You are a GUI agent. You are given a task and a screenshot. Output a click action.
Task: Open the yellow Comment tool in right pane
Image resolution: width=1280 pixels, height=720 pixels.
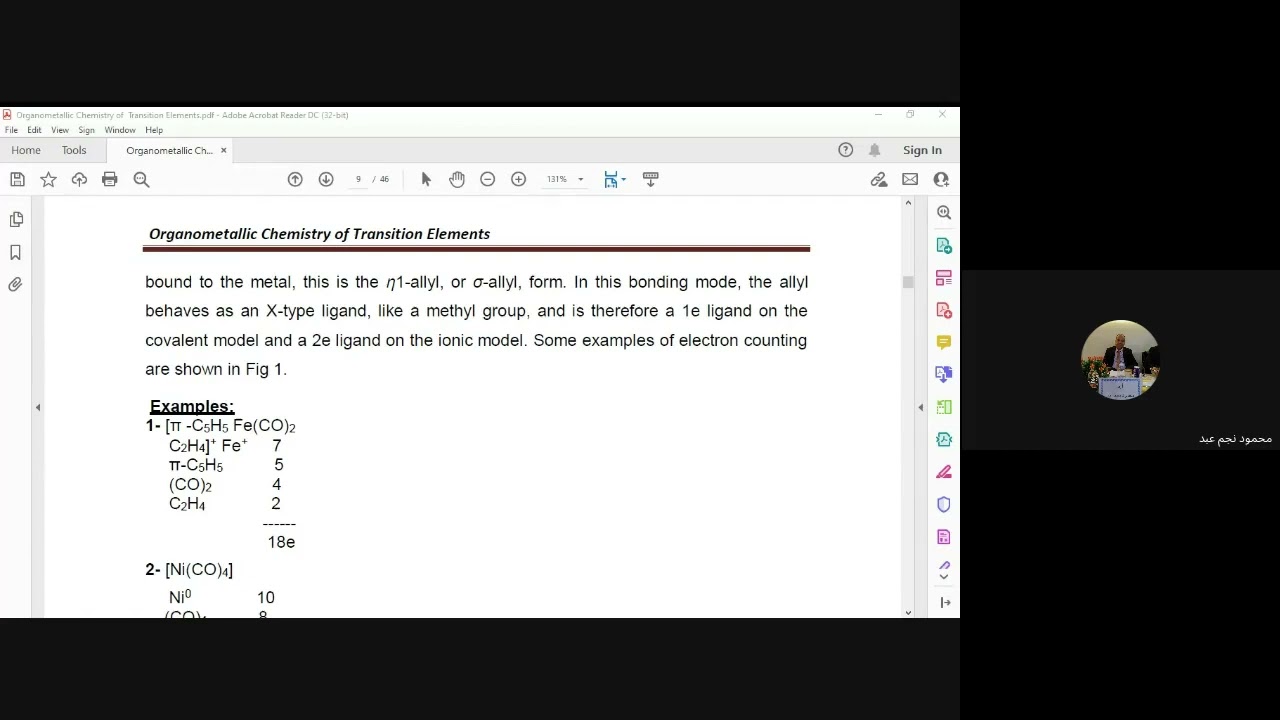pyautogui.click(x=944, y=342)
